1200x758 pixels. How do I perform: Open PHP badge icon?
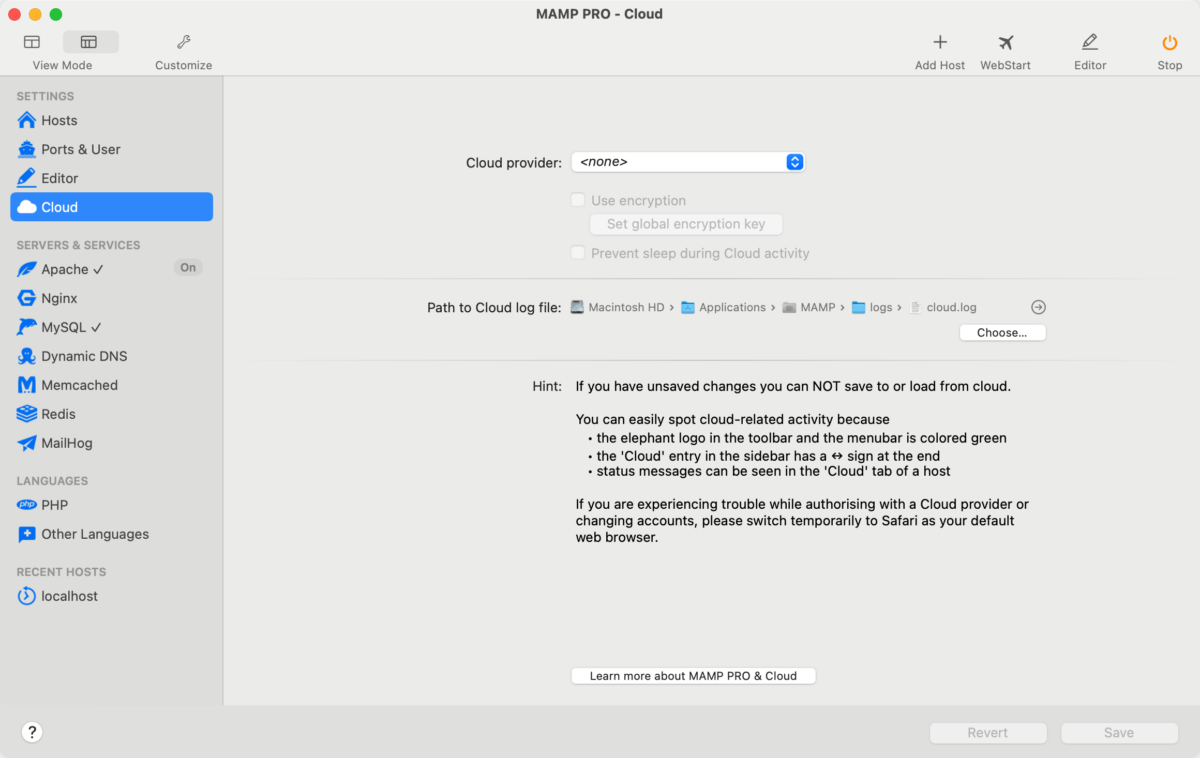(27, 505)
